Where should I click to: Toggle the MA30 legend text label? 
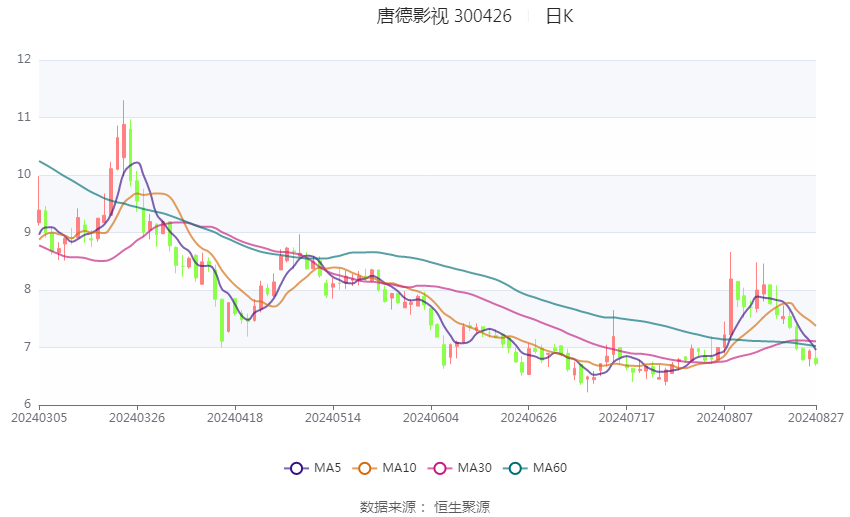472,468
